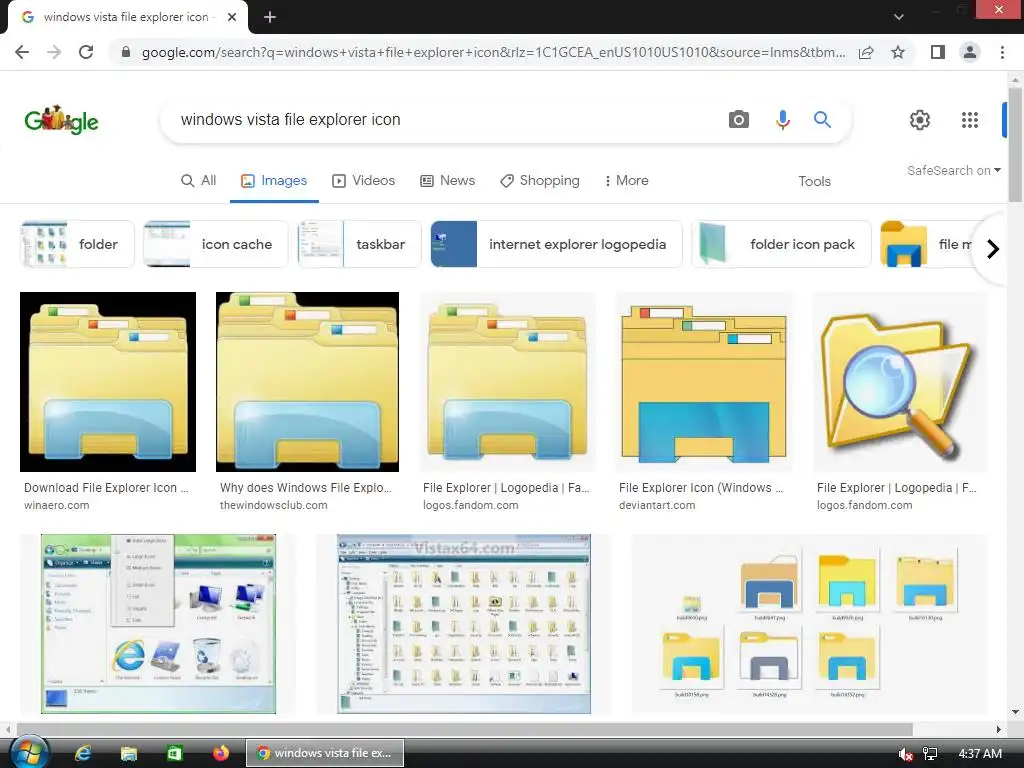Image resolution: width=1024 pixels, height=768 pixels.
Task: Select internet explorer logopedia chip
Action: pyautogui.click(x=556, y=244)
